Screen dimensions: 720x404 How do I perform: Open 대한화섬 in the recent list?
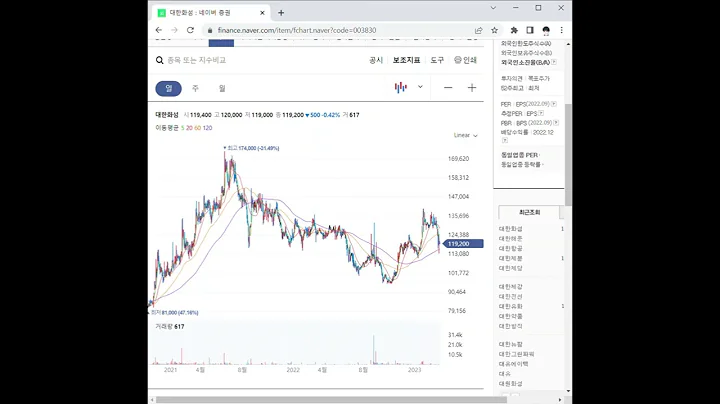tap(511, 229)
